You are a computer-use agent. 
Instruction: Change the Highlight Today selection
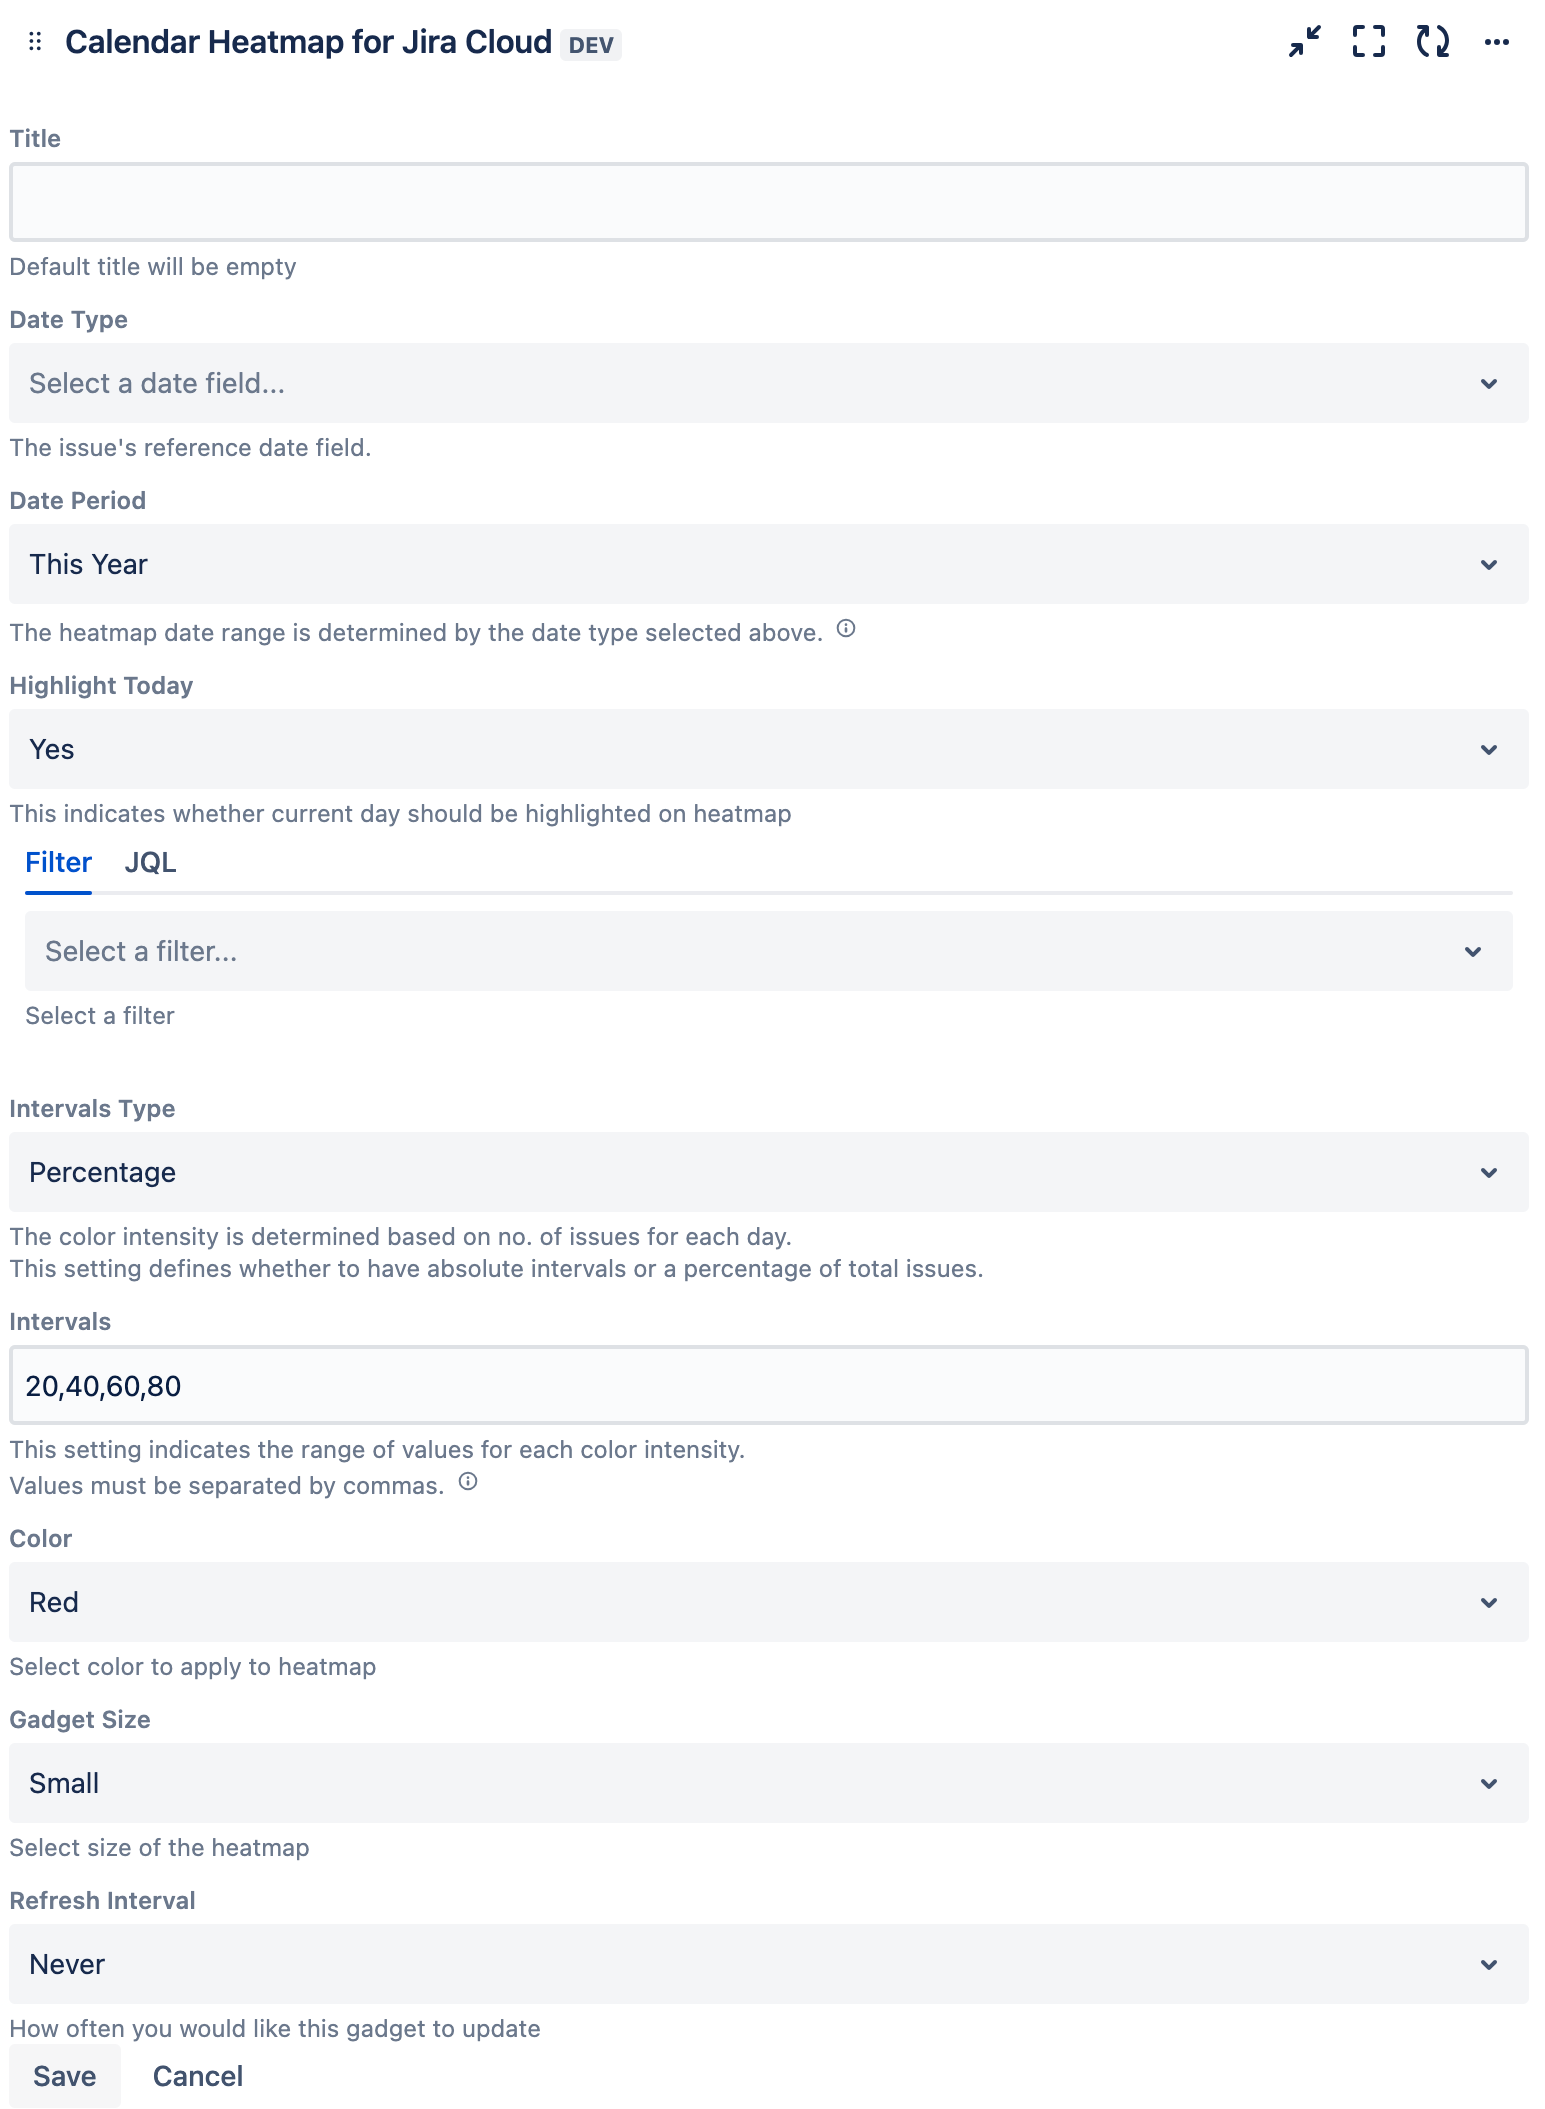coord(768,749)
